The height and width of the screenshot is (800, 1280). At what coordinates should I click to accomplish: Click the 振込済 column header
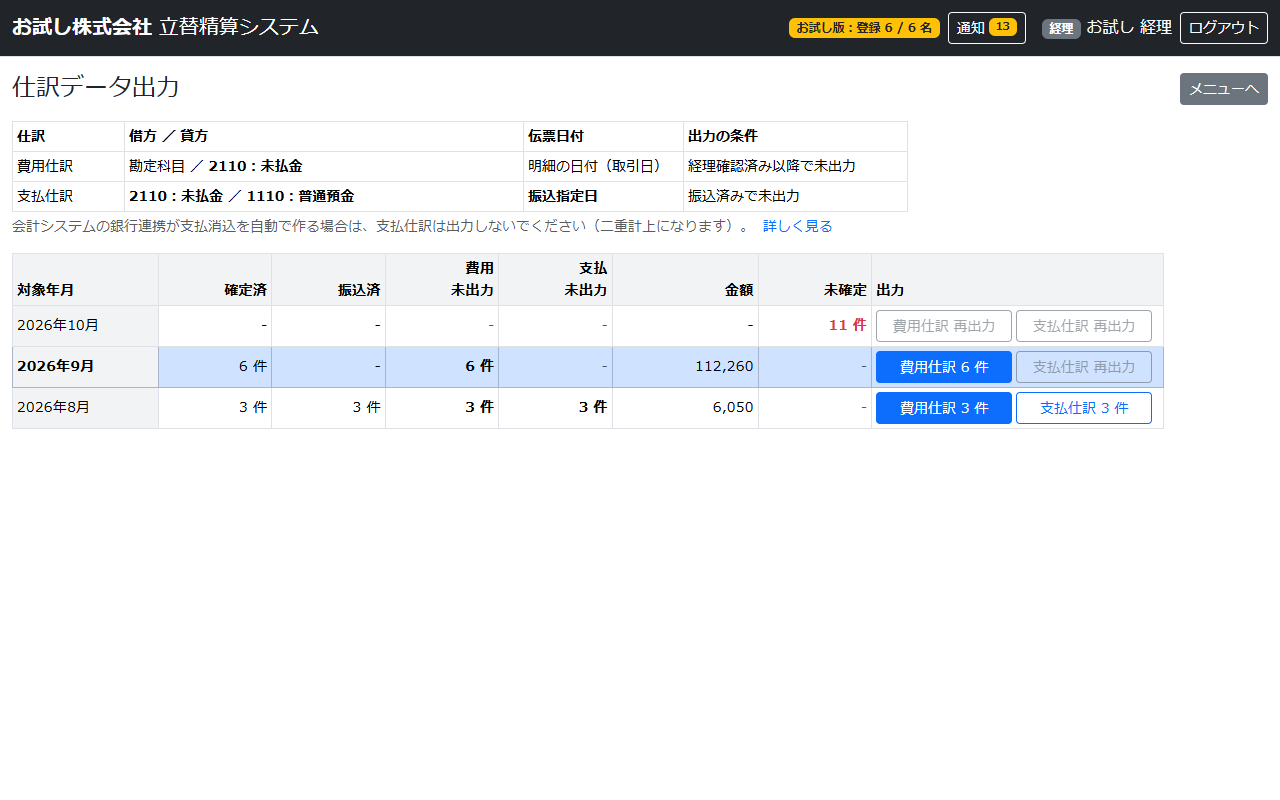point(328,280)
